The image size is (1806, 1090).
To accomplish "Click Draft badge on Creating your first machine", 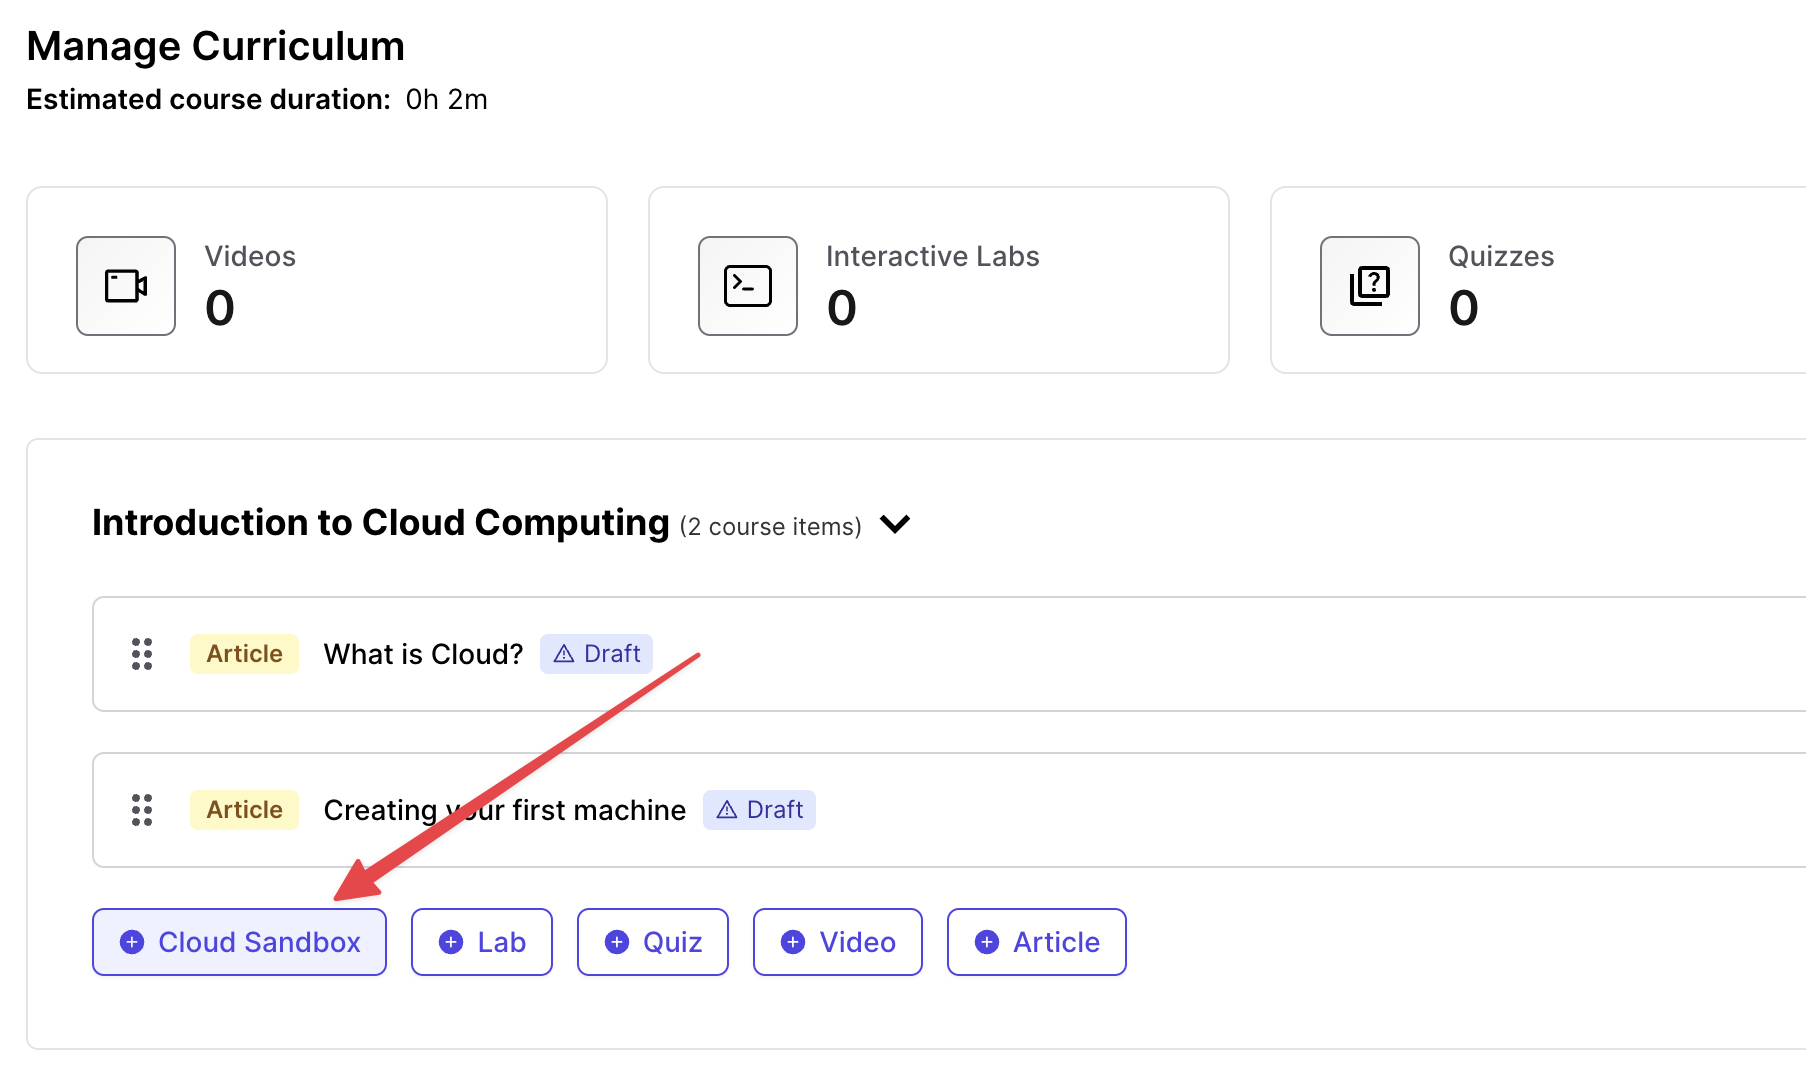I will [x=759, y=810].
